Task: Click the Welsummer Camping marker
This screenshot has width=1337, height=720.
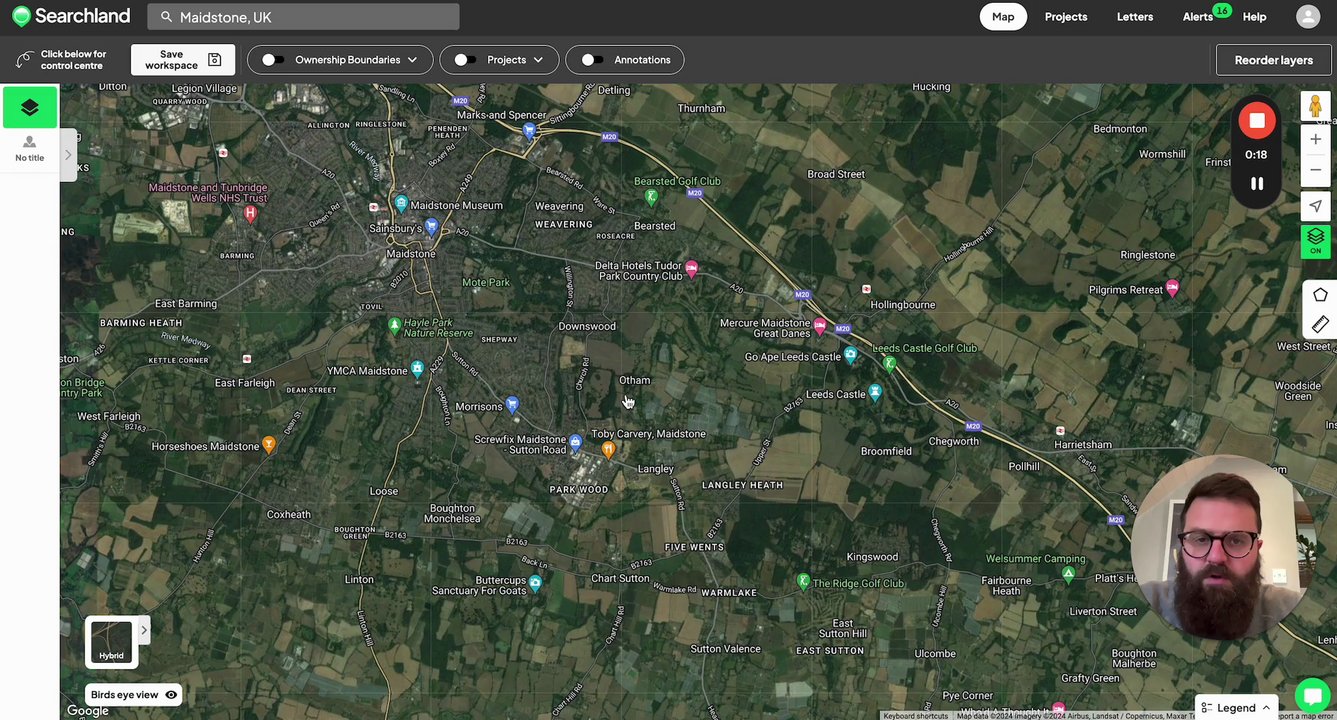Action: [x=1068, y=574]
